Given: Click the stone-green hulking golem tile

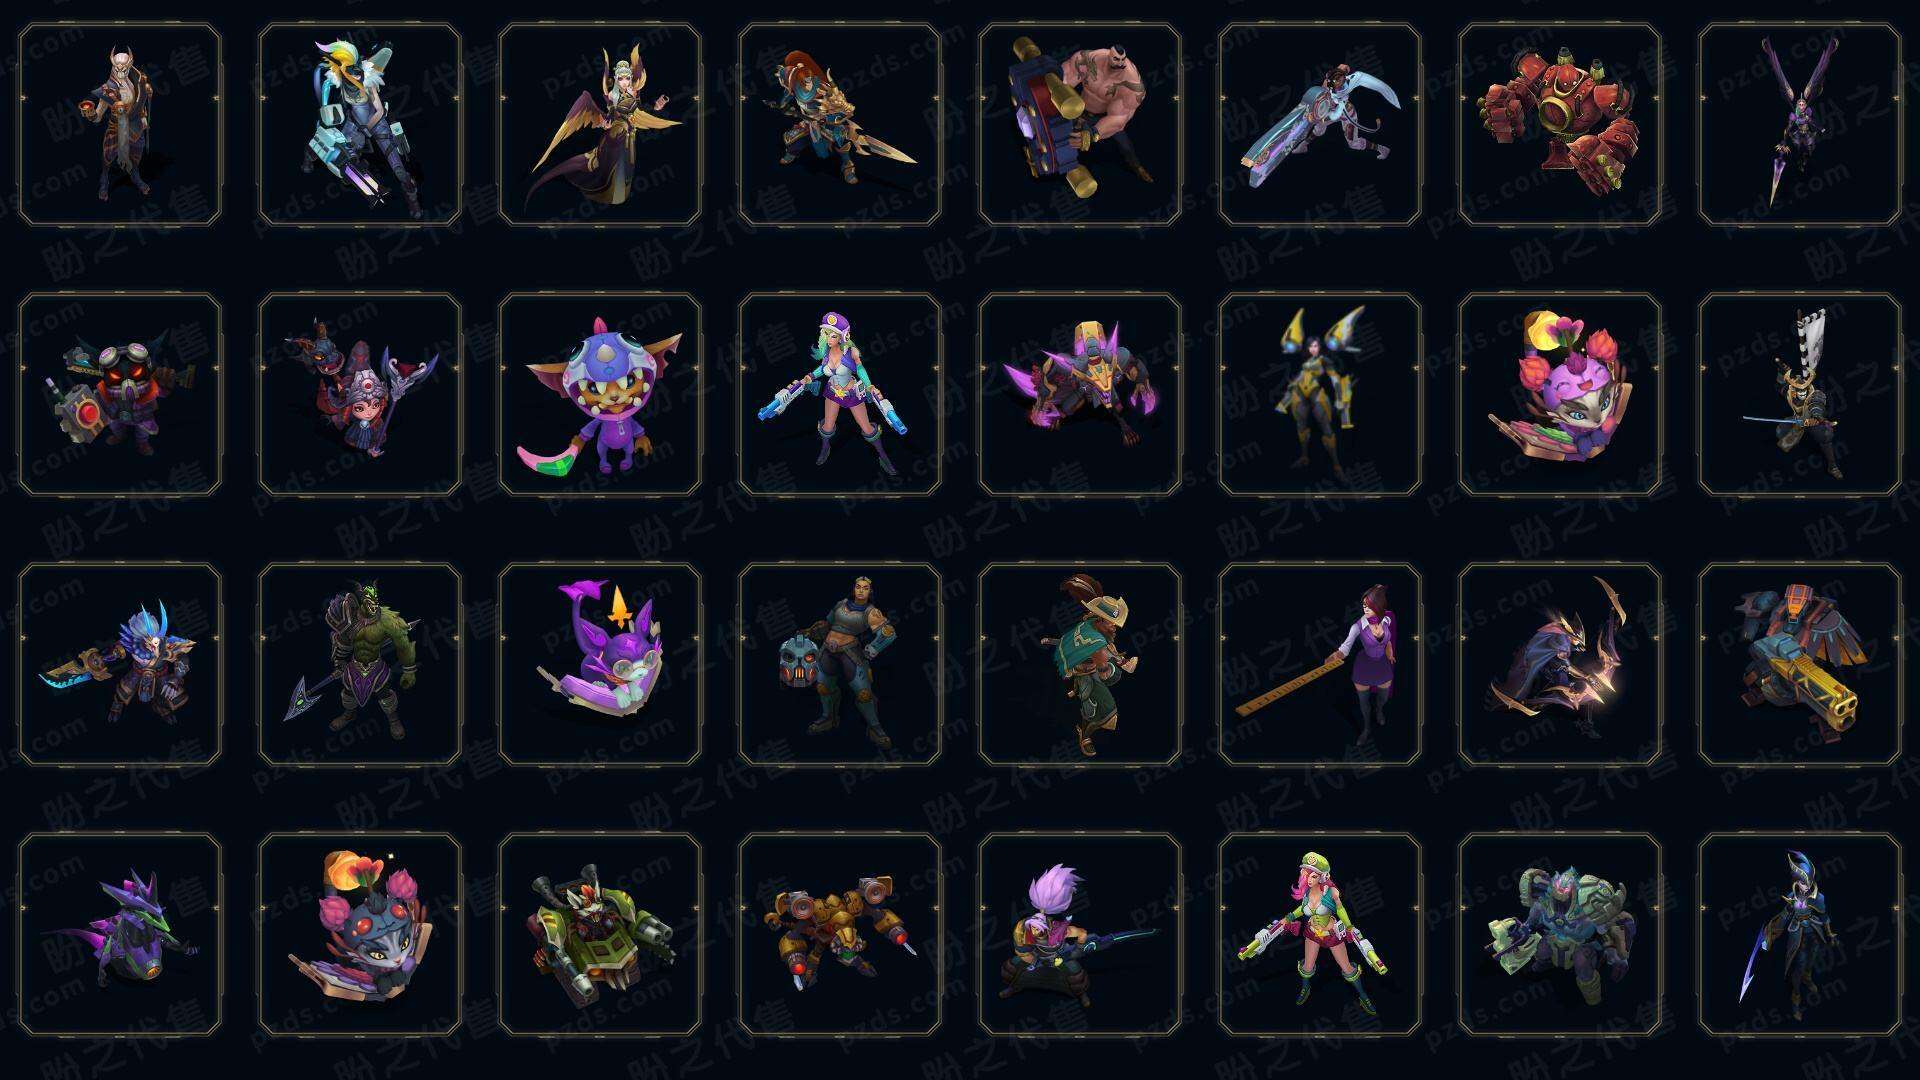Looking at the screenshot, I should pos(1560,934).
